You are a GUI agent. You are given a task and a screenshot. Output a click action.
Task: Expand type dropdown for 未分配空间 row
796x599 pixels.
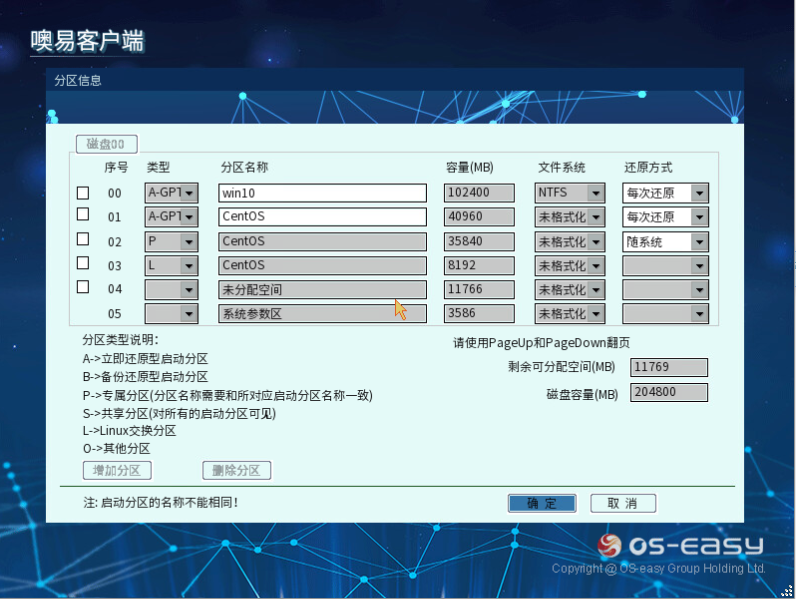click(189, 290)
